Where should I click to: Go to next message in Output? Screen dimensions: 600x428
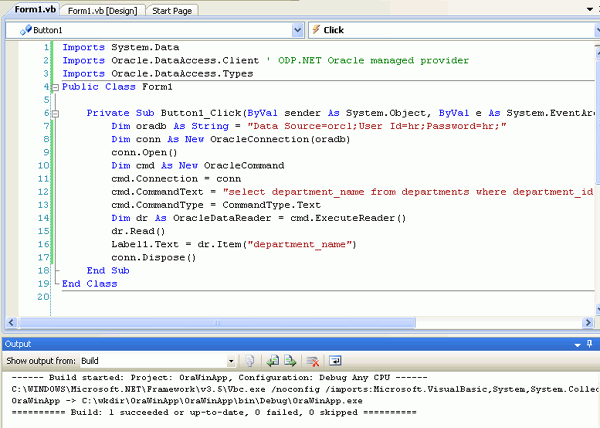point(289,360)
